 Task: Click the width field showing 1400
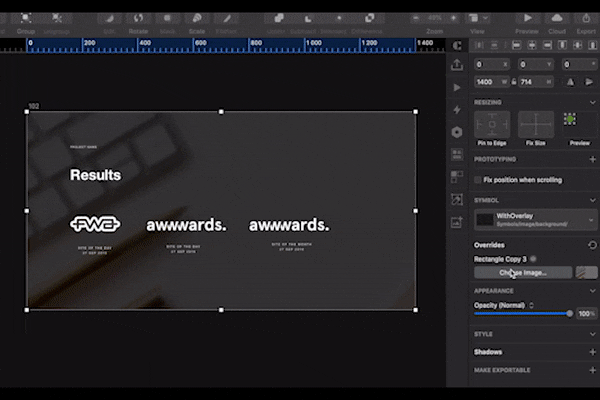(x=491, y=82)
